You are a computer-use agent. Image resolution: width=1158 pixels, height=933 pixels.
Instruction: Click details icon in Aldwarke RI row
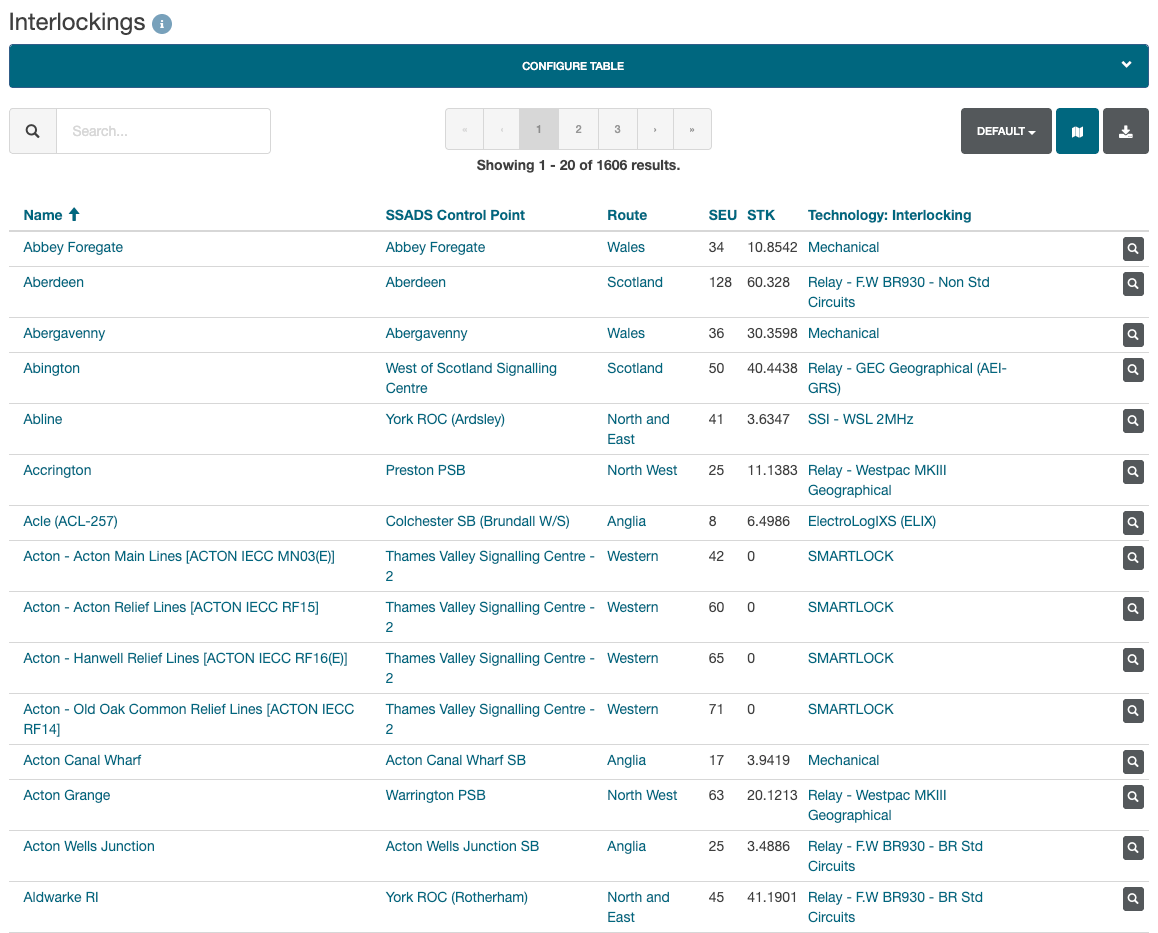click(x=1132, y=899)
